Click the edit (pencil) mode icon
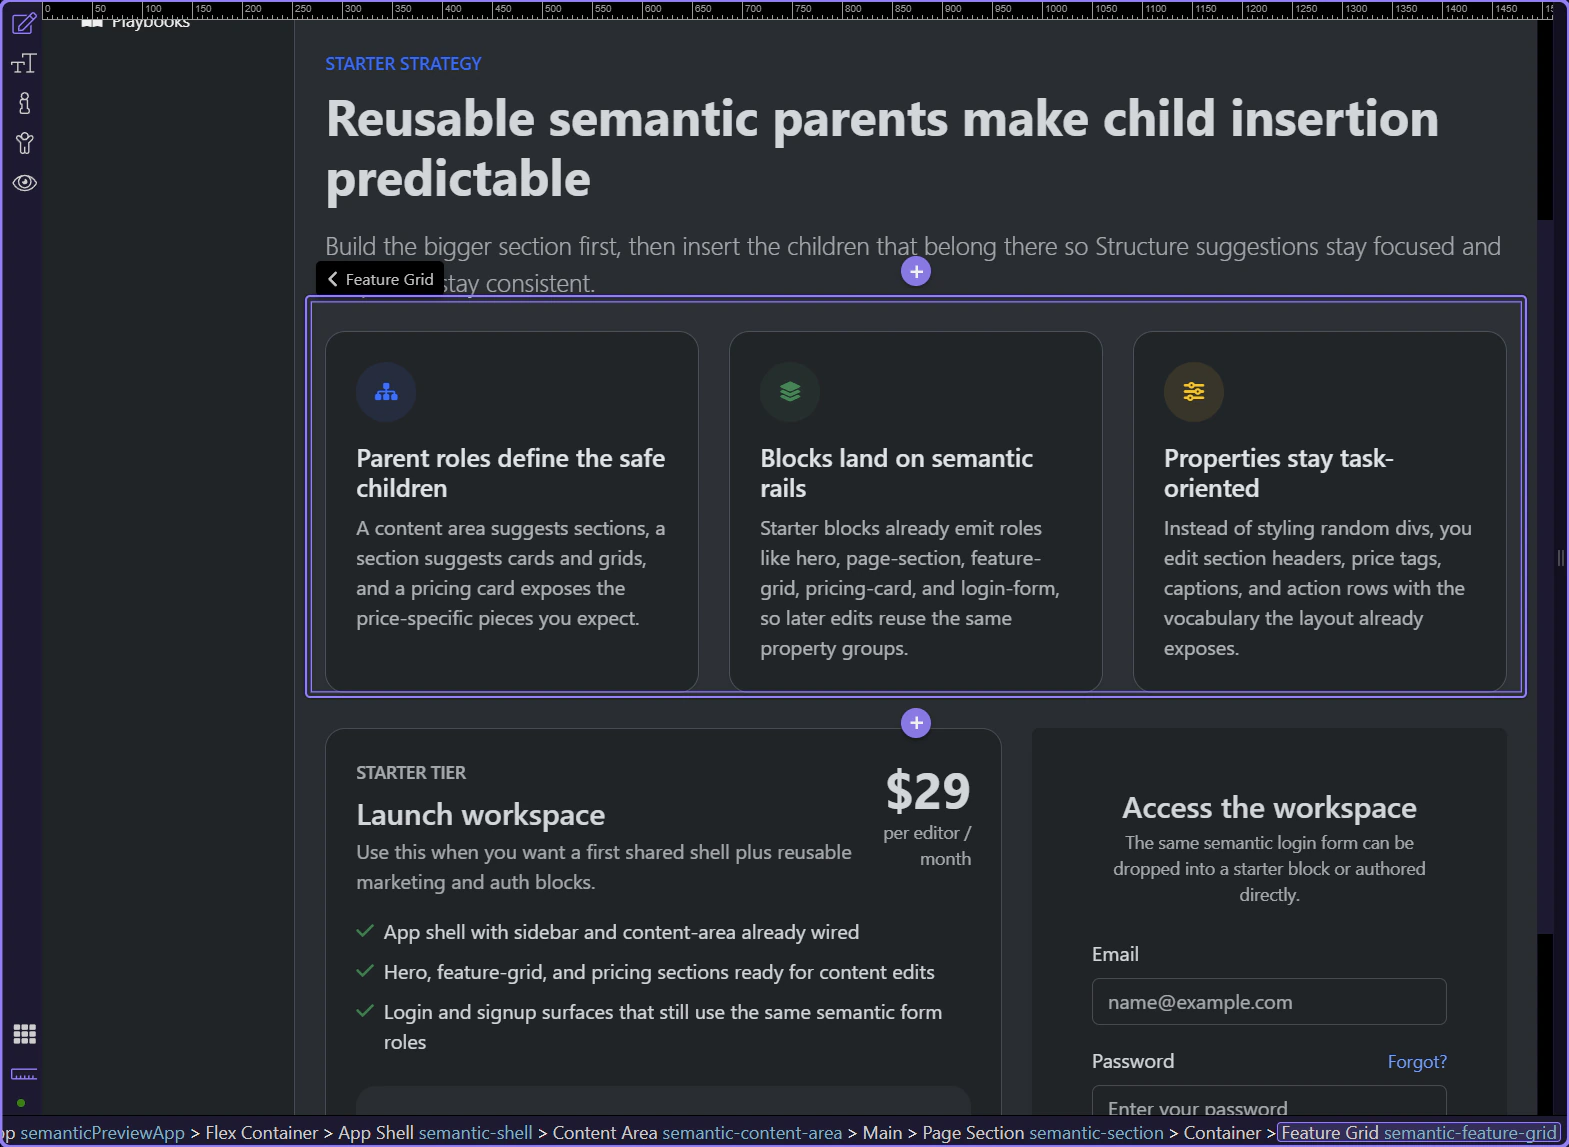The image size is (1569, 1147). (24, 22)
